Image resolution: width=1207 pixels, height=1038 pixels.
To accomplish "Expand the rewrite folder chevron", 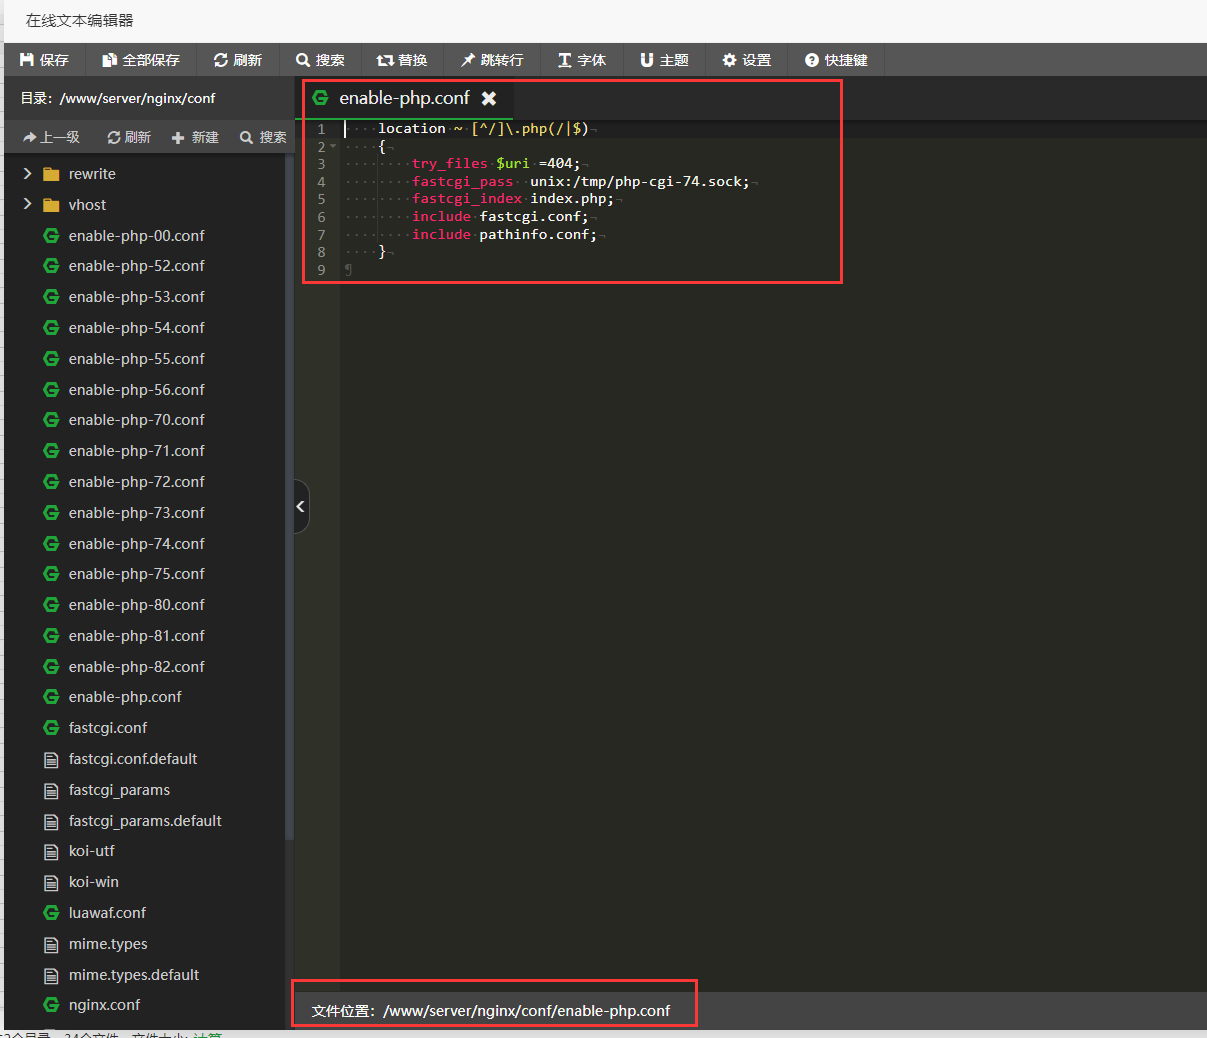I will click(27, 174).
